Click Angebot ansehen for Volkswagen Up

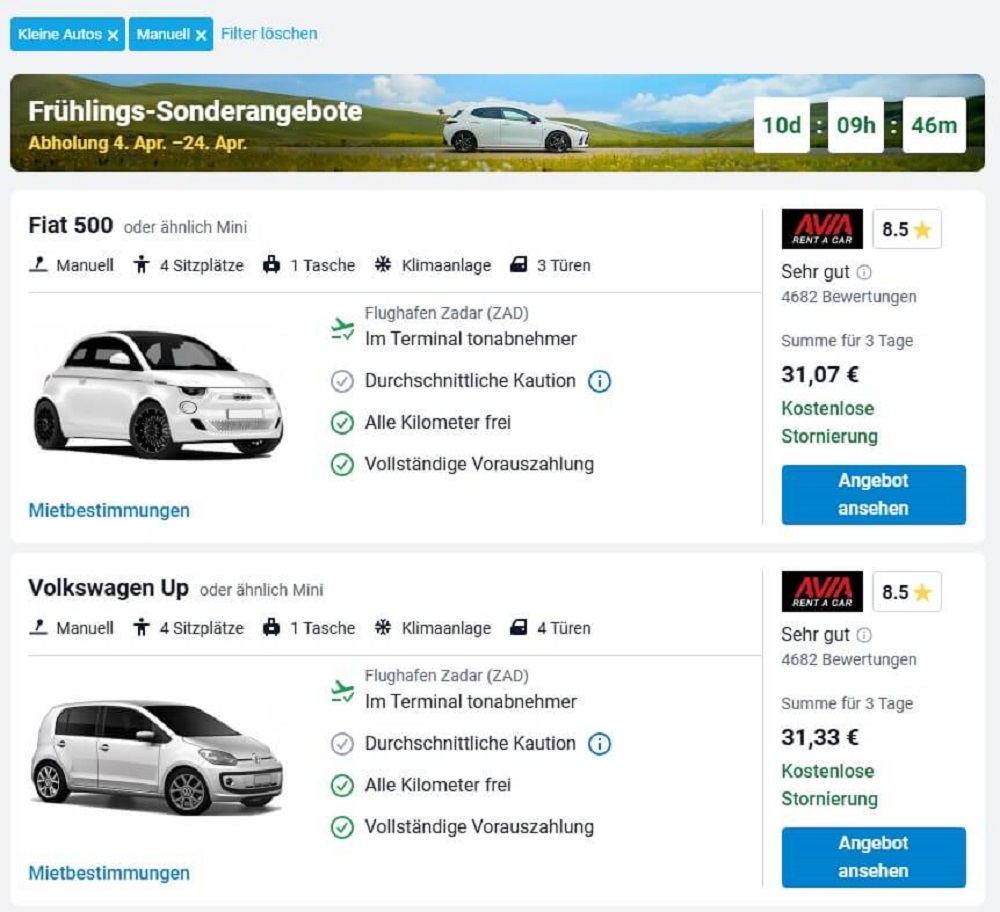[x=874, y=857]
